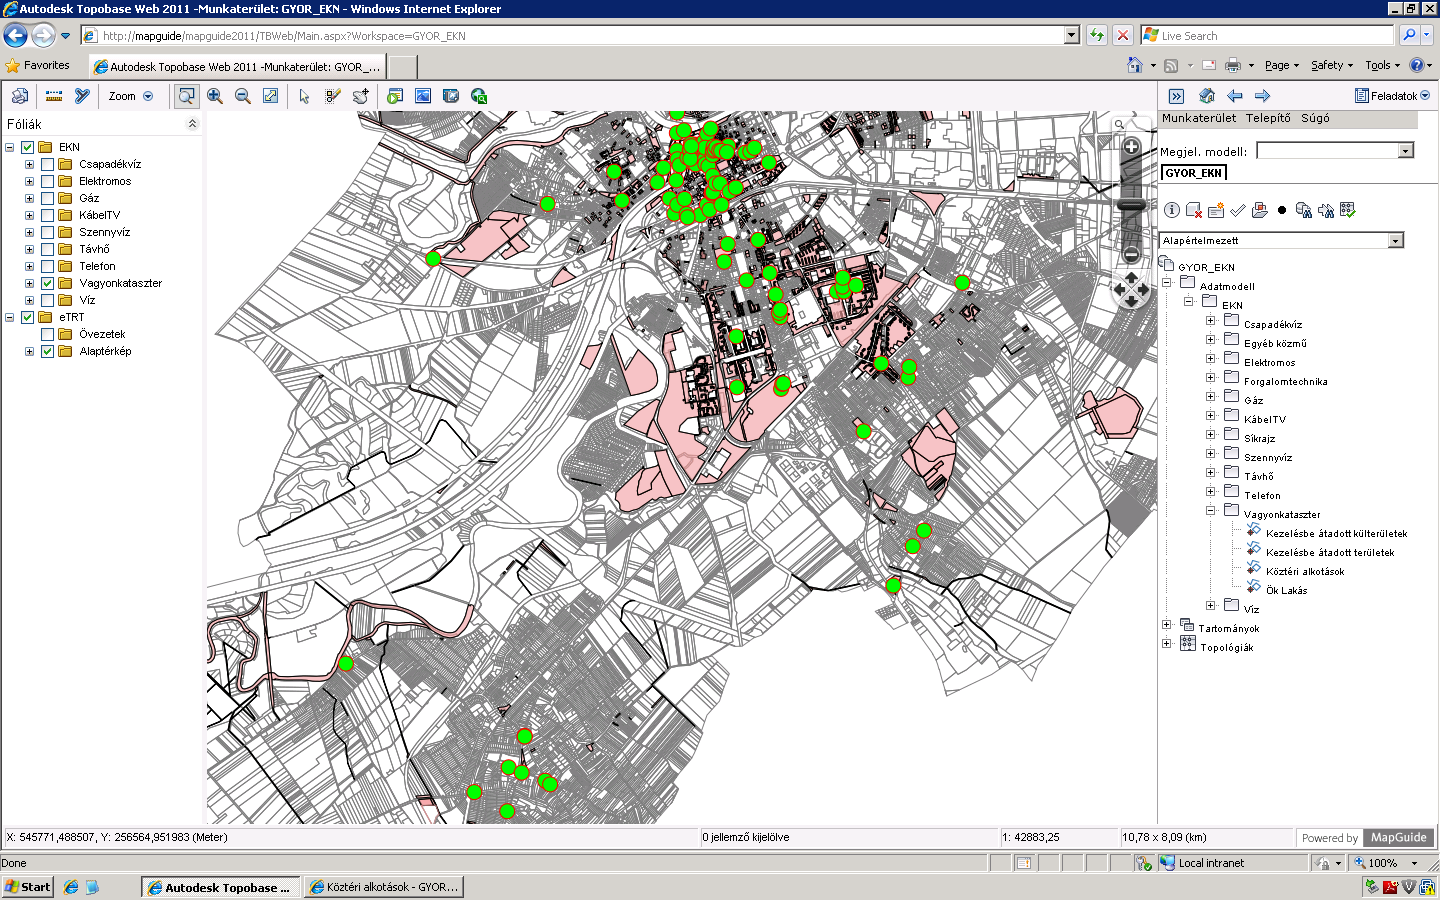This screenshot has height=900, width=1440.
Task: Select the pan hand tool
Action: [x=361, y=96]
